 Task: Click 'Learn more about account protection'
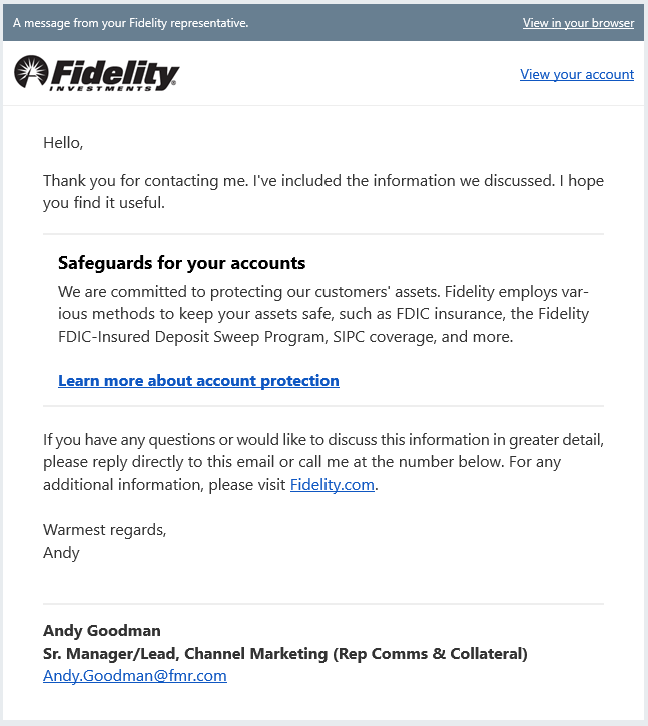click(x=199, y=380)
